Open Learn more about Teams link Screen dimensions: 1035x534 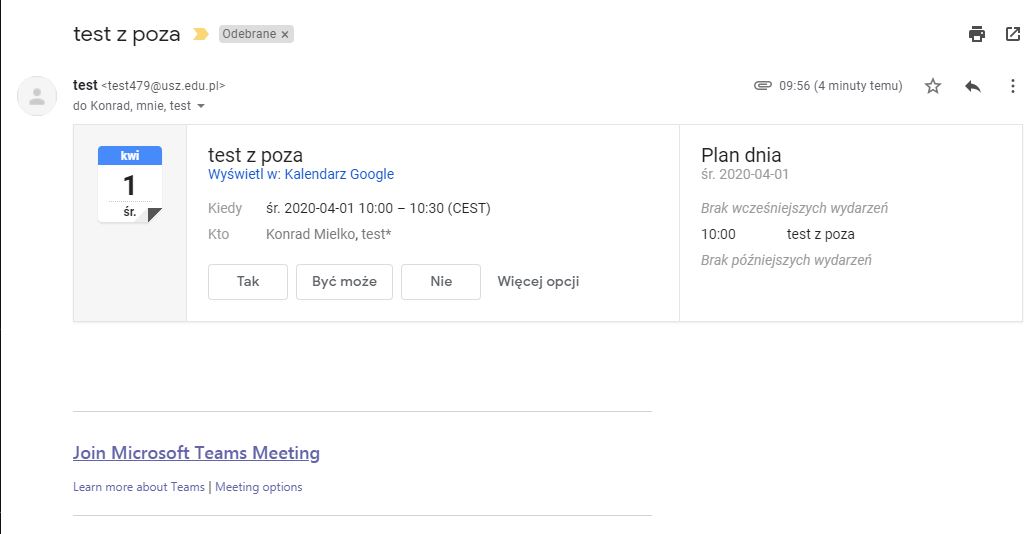point(139,487)
